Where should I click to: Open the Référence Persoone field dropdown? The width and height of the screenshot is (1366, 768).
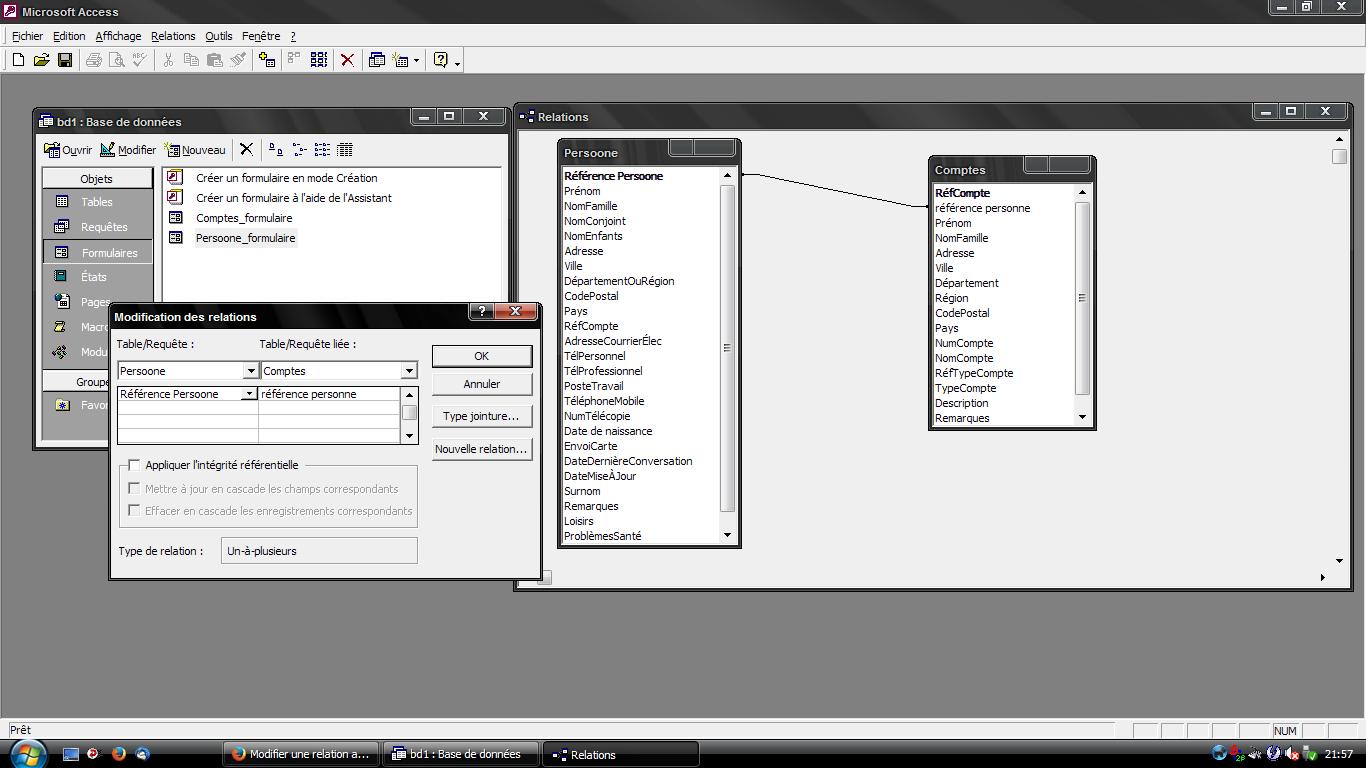point(249,394)
